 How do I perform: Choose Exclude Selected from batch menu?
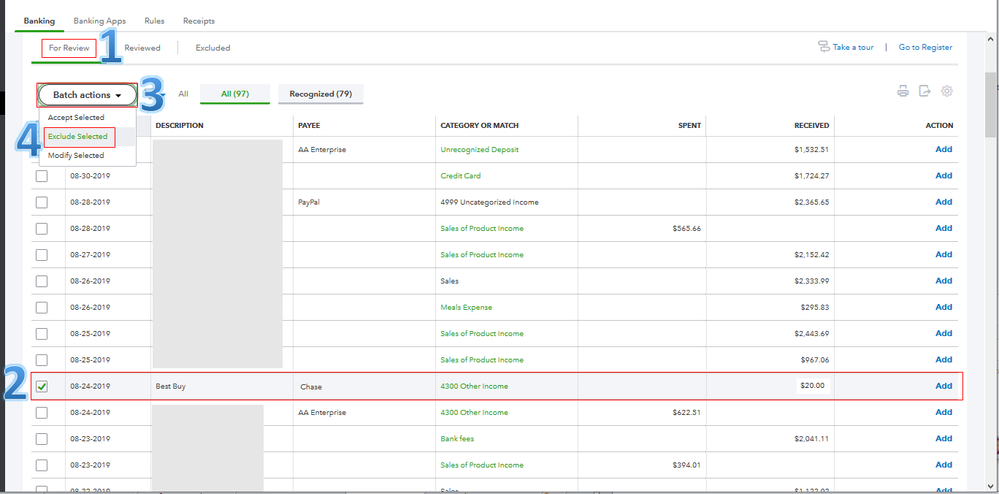click(78, 136)
